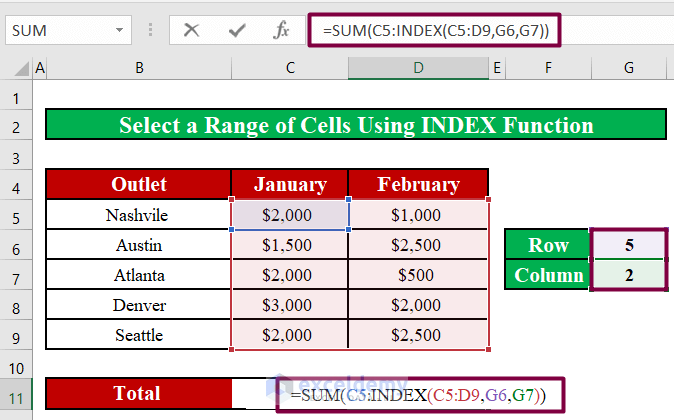Select column D header
Screen dimensions: 674x420
418,69
